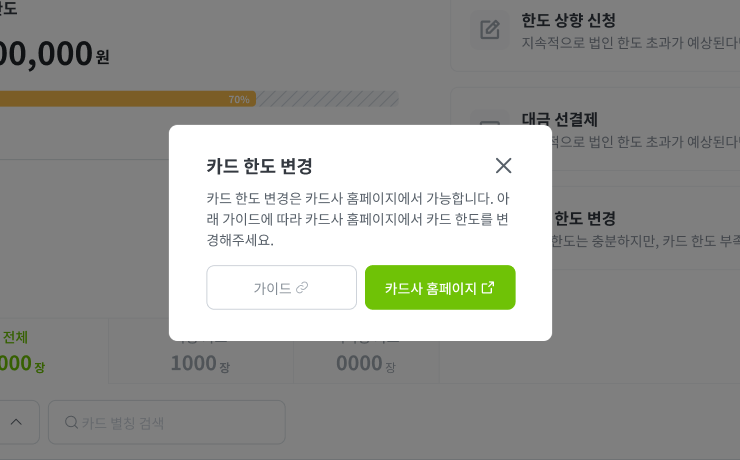
Task: Open the 가이드 button label
Action: coord(272,288)
